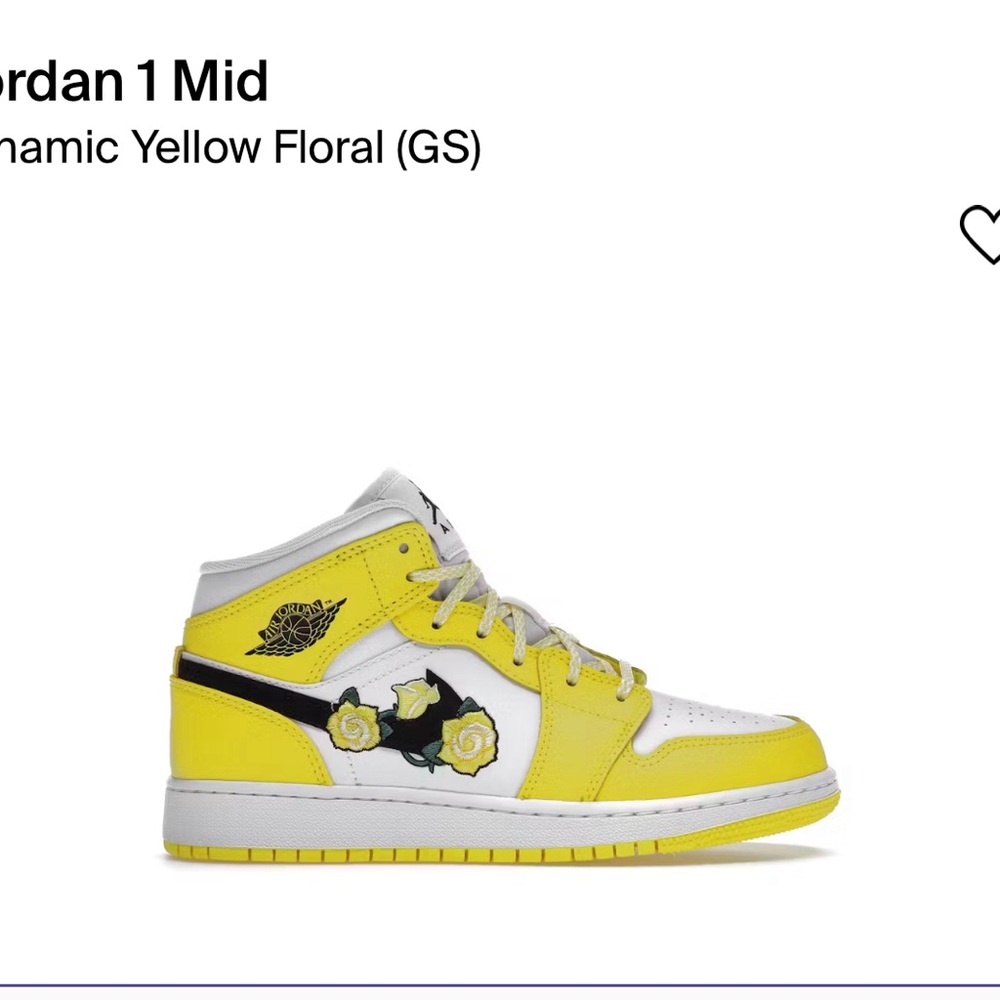
Task: Select the Dynamic Yellow Floral (GS) subtitle
Action: (x=240, y=145)
